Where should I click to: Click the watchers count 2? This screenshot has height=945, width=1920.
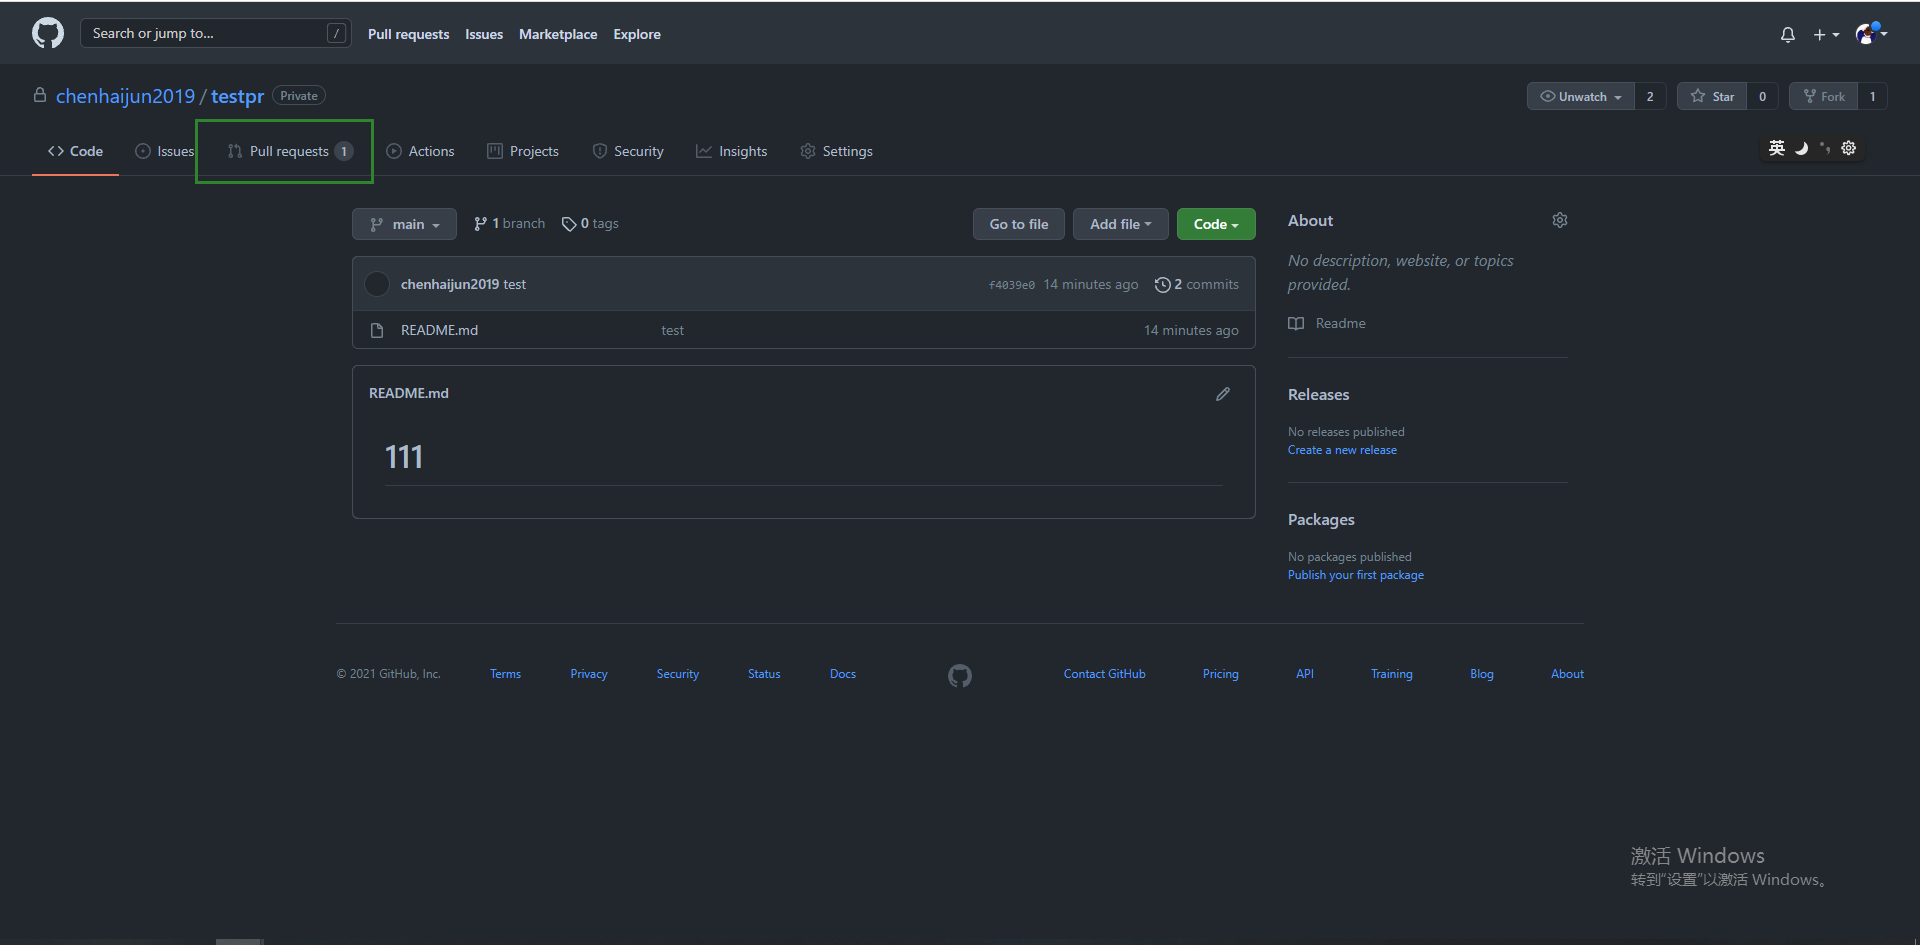[1650, 96]
